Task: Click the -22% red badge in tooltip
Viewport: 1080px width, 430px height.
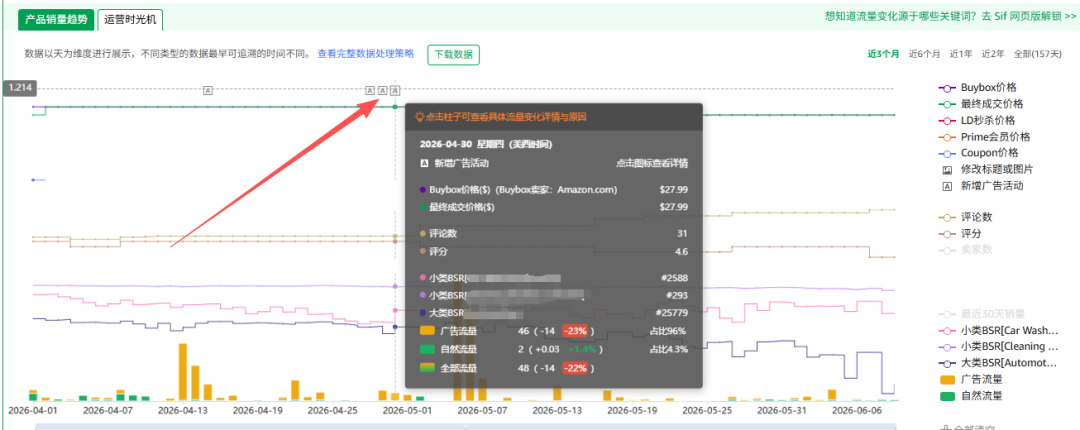Action: pos(576,369)
